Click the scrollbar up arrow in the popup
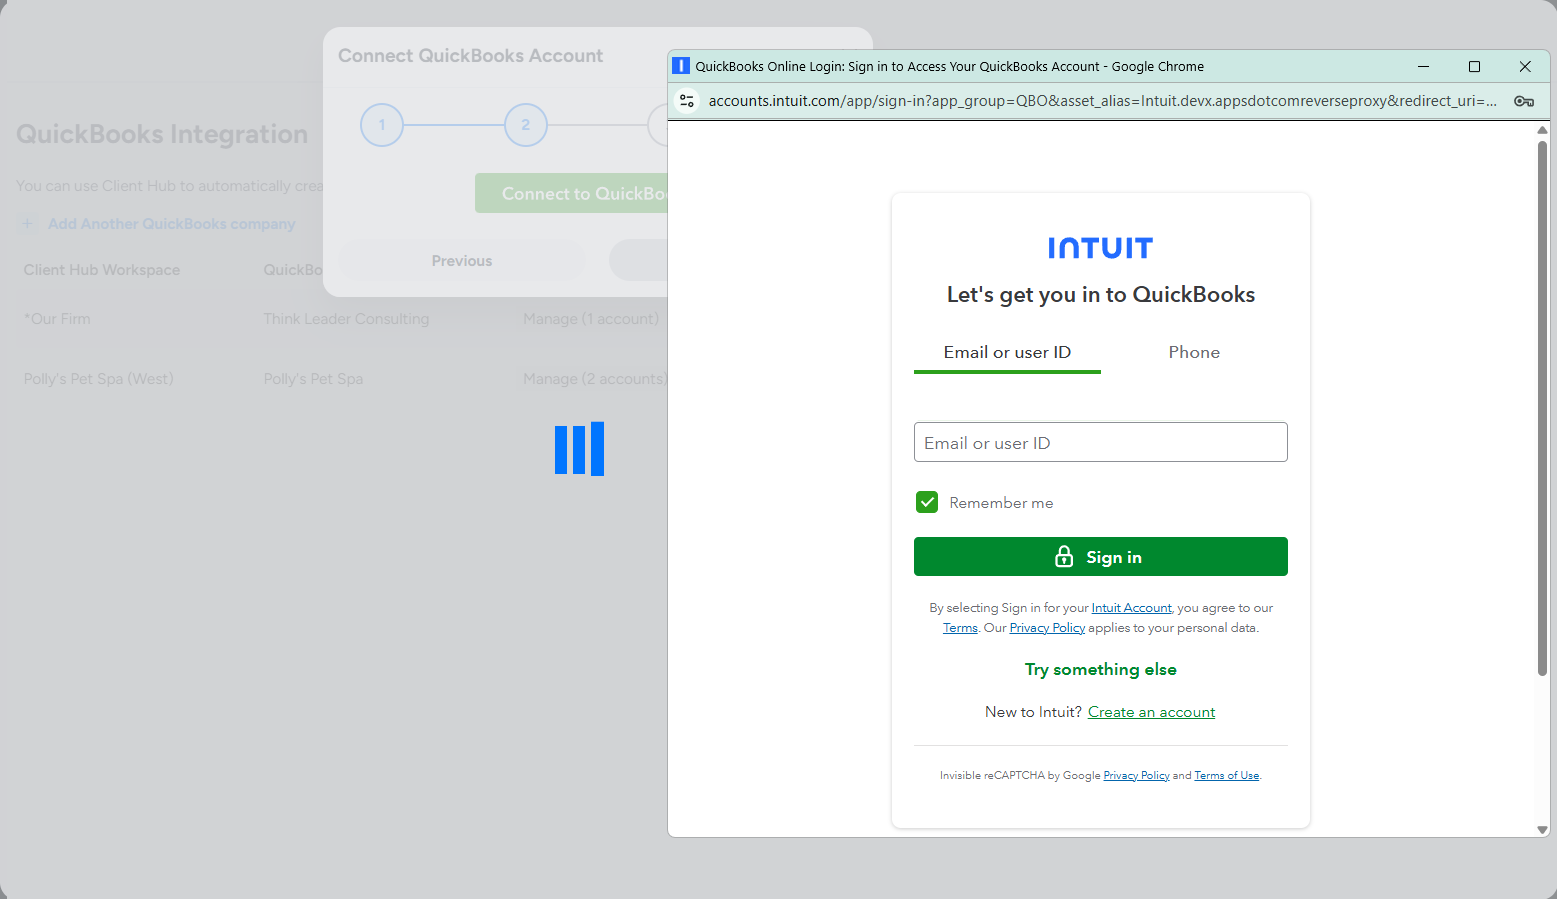 1542,130
